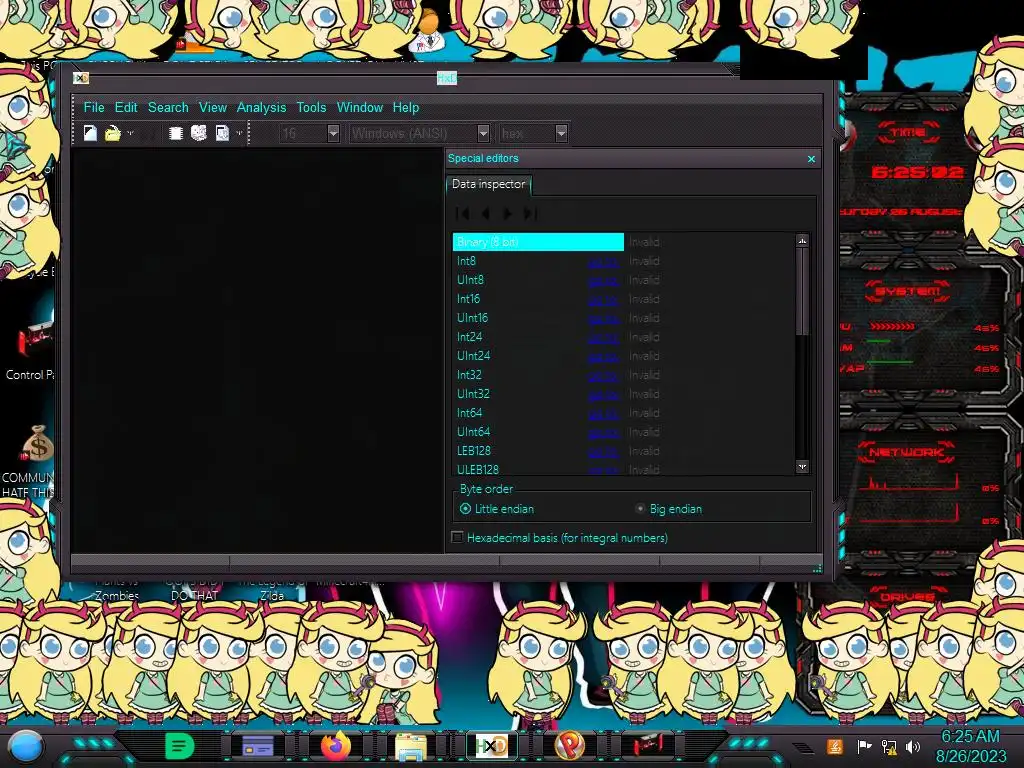Open the Help menu

[406, 107]
